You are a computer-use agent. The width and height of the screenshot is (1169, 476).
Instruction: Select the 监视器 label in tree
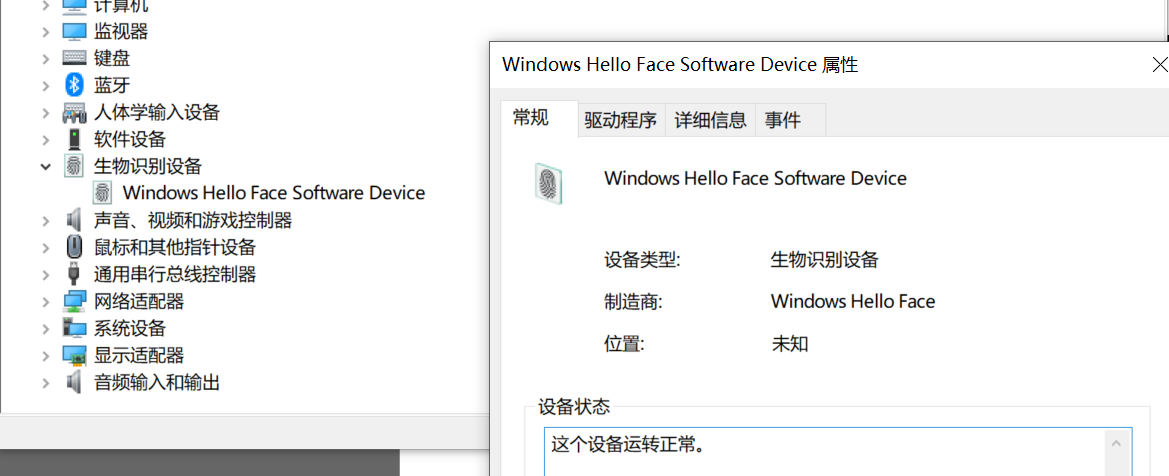click(121, 31)
